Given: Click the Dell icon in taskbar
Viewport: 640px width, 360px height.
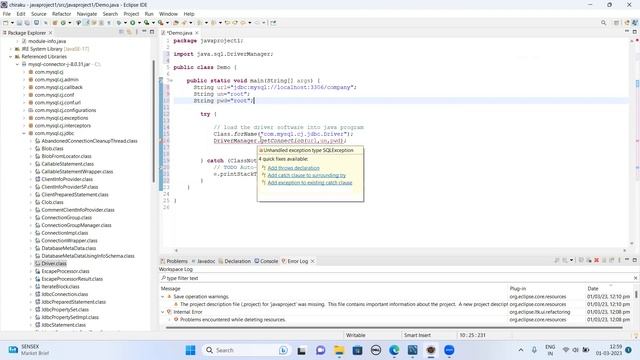Looking at the screenshot, I should coord(376,350).
